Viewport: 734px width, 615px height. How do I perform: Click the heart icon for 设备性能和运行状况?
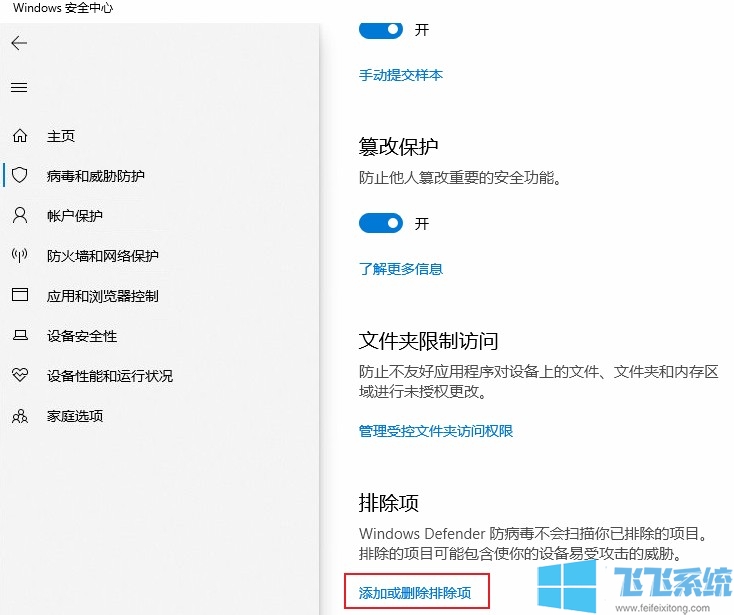click(20, 375)
